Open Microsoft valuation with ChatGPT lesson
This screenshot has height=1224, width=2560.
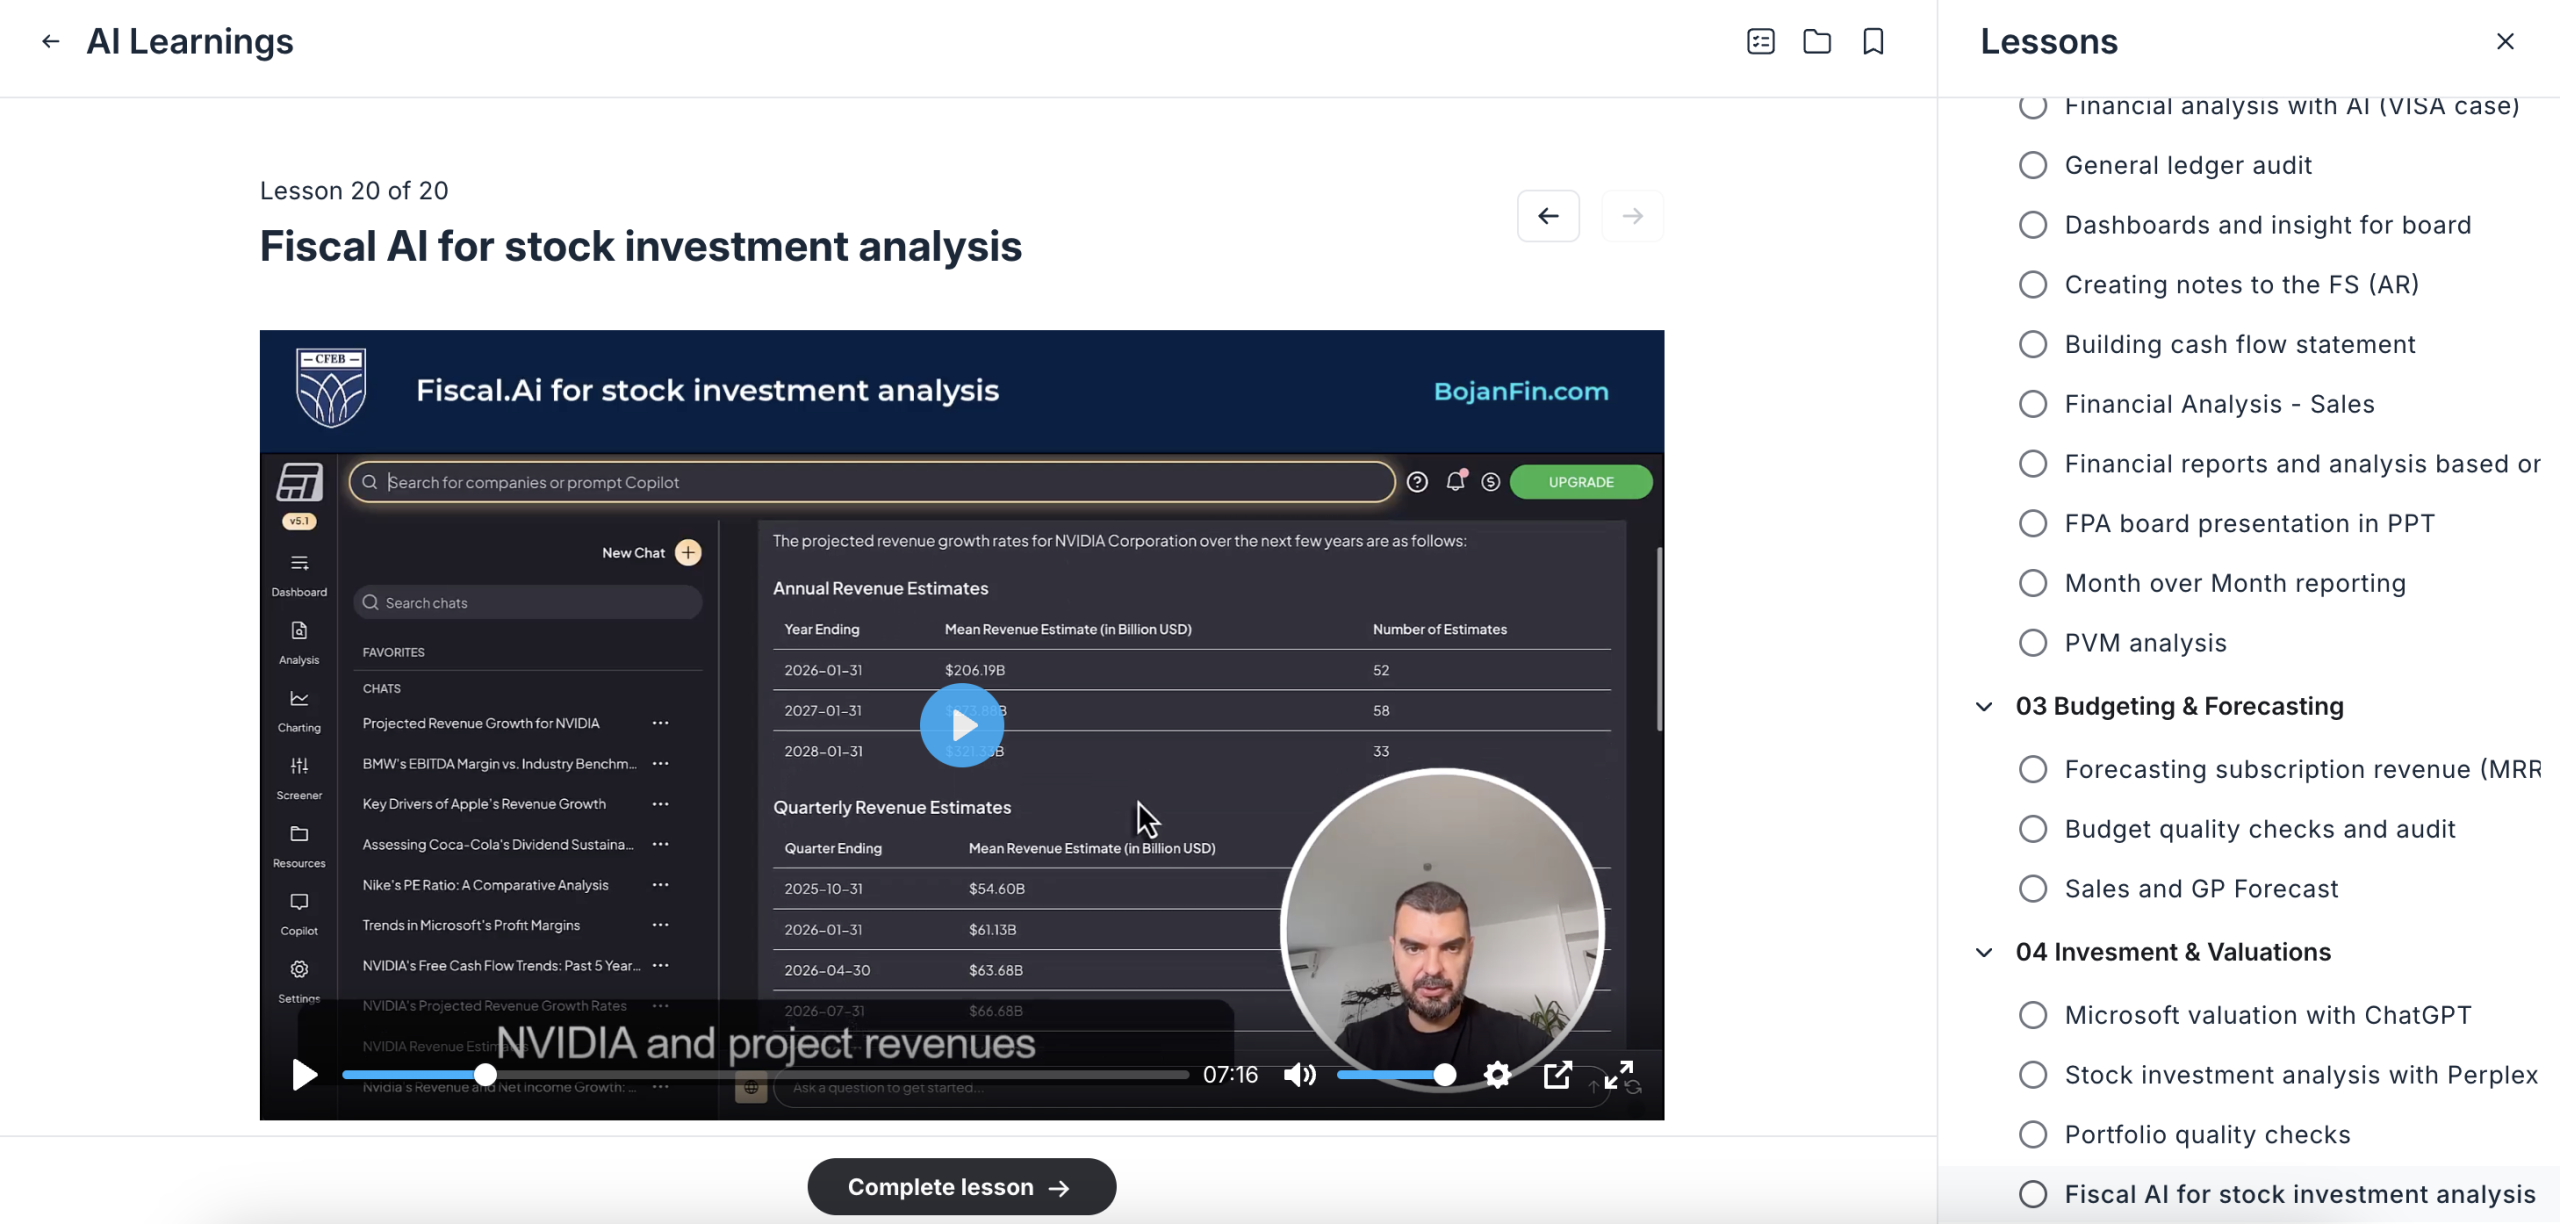point(2267,1015)
